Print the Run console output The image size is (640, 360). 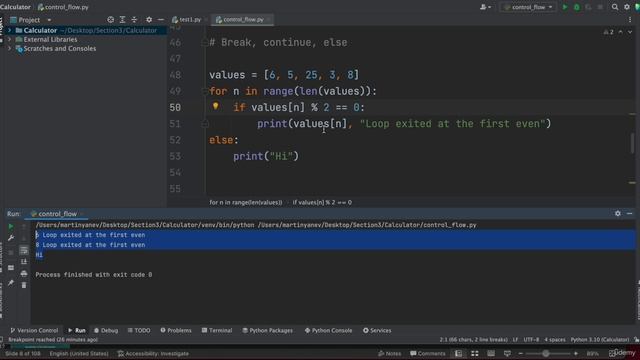click(x=24, y=273)
